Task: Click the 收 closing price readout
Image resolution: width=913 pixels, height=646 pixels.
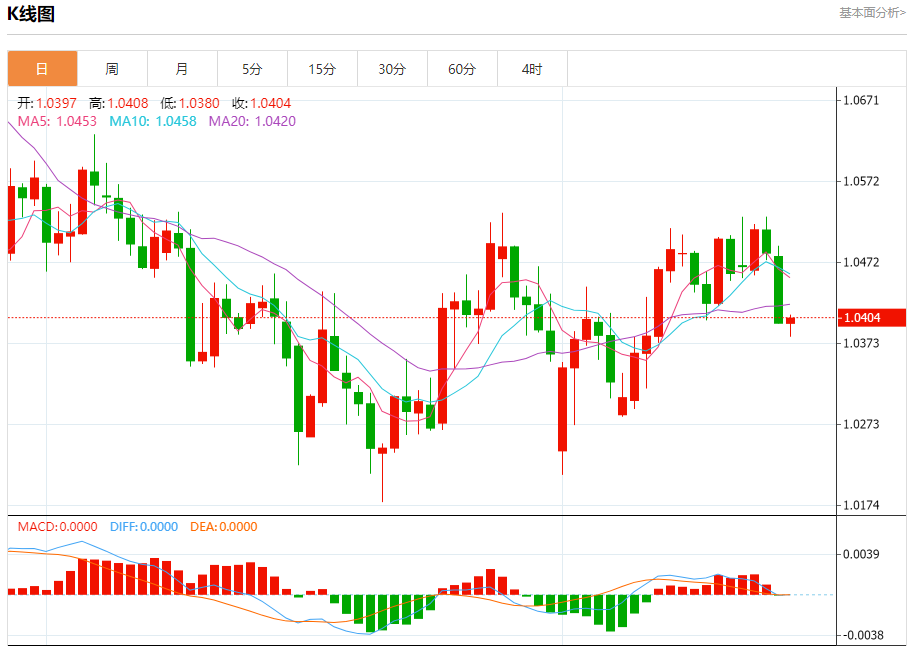Action: point(261,103)
